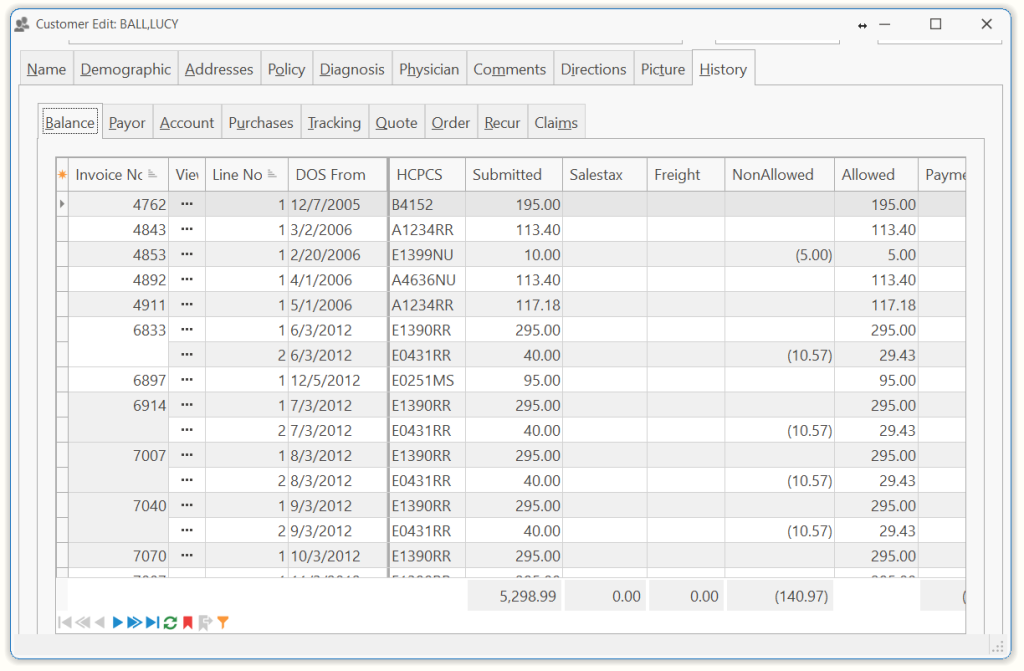Go to the next record blue arrow

click(x=118, y=622)
